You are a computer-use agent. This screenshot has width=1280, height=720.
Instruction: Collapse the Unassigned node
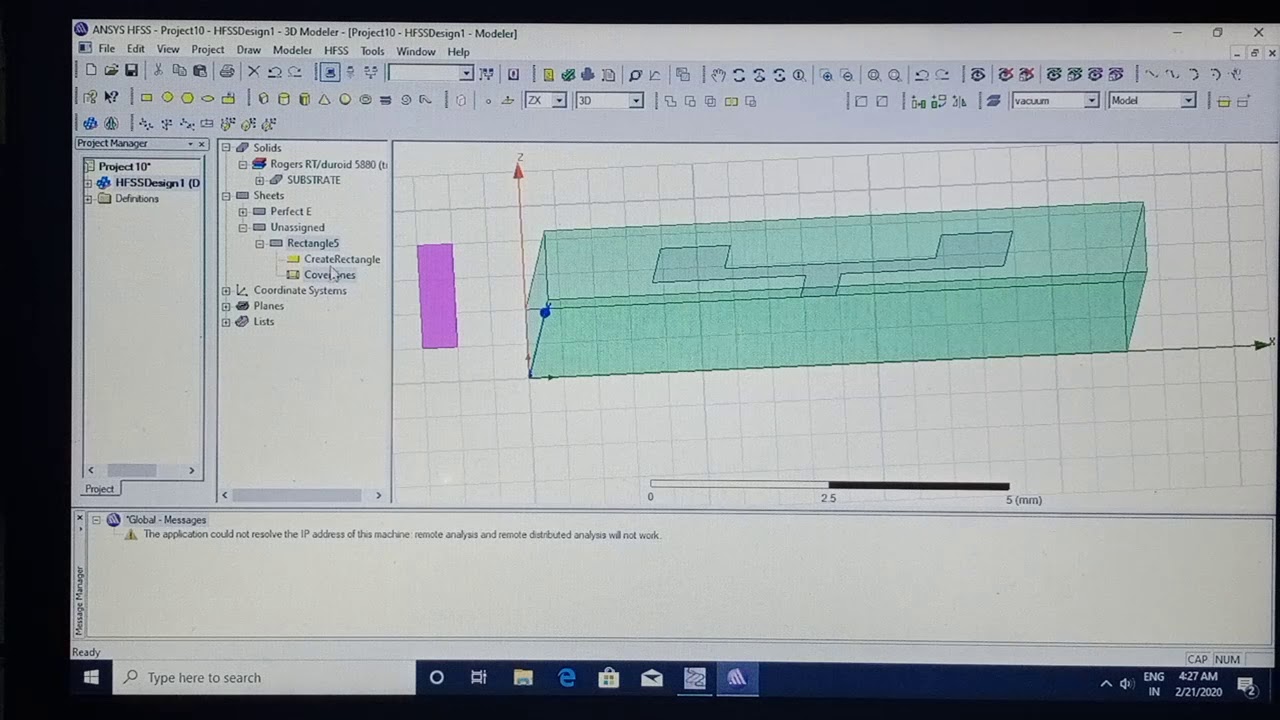[243, 228]
